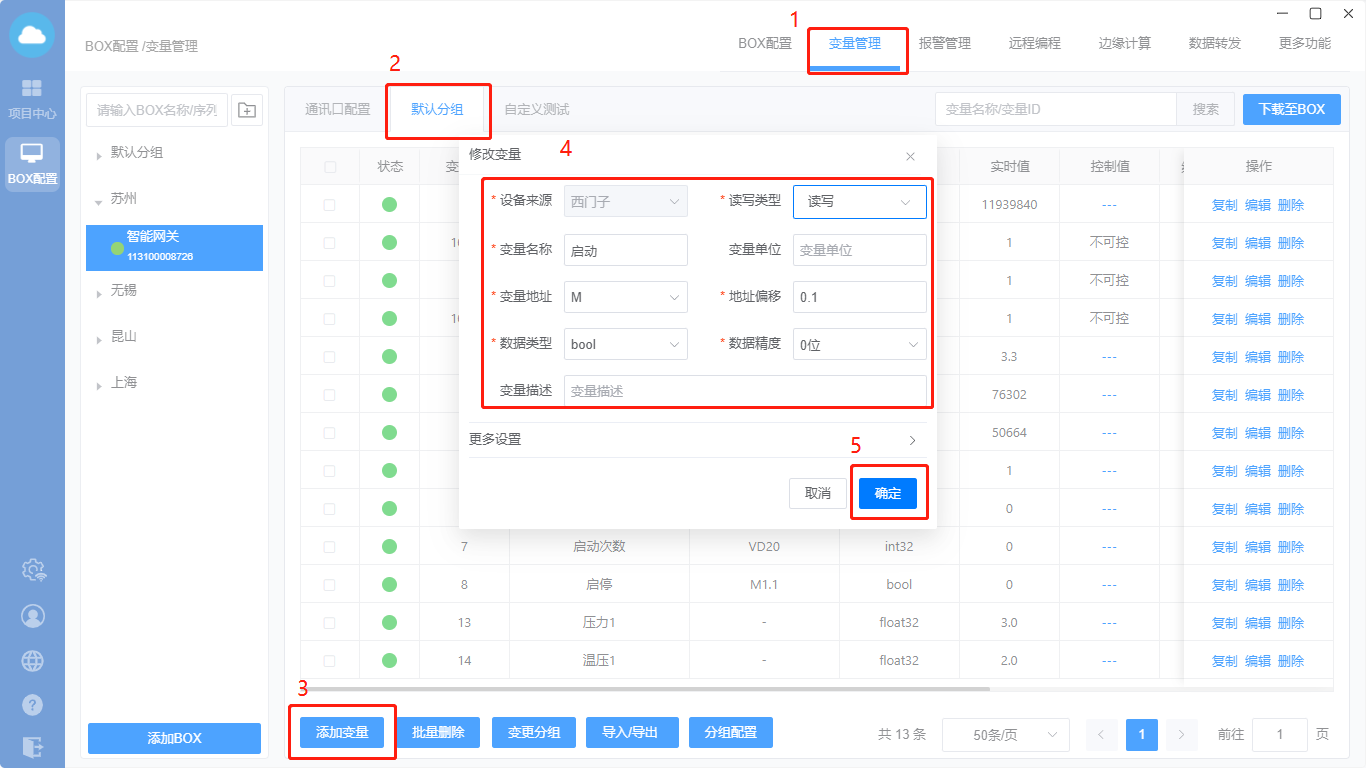Image resolution: width=1366 pixels, height=768 pixels.
Task: Focus the 变量名称 input field
Action: pos(626,250)
